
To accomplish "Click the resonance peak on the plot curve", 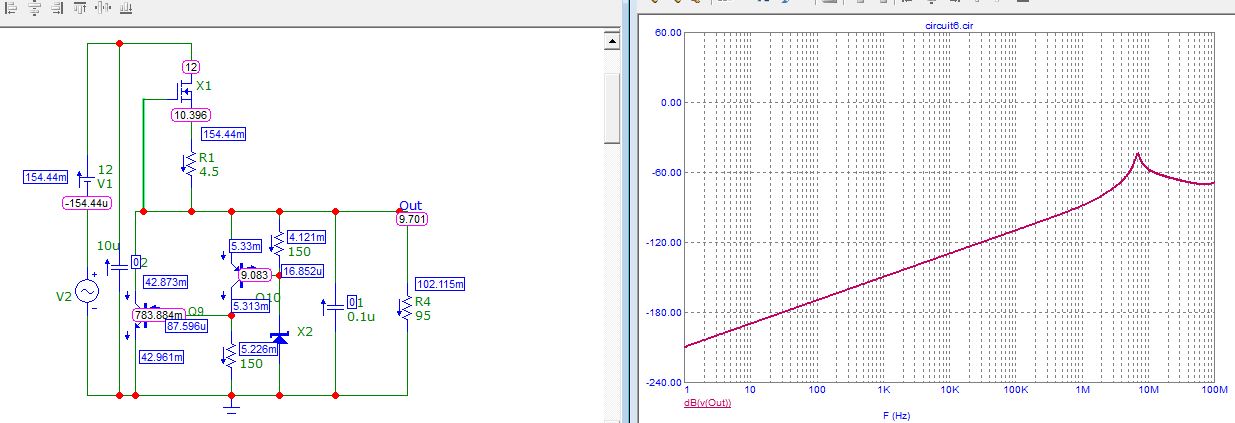I will click(x=1137, y=155).
